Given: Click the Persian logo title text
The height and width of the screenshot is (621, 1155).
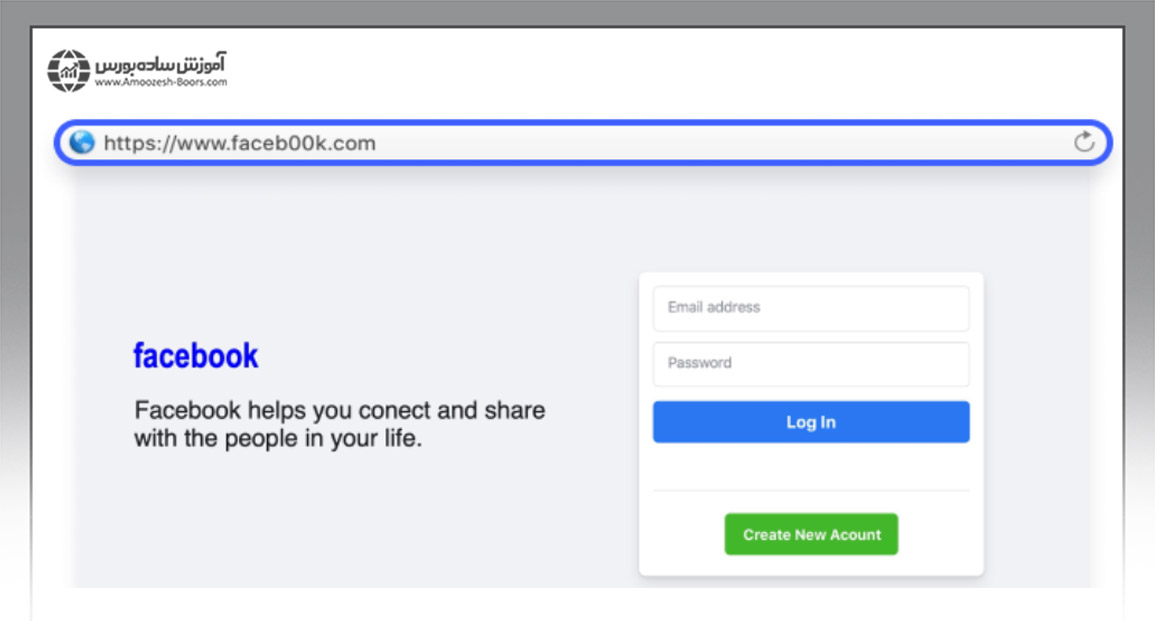Looking at the screenshot, I should pos(161,65).
